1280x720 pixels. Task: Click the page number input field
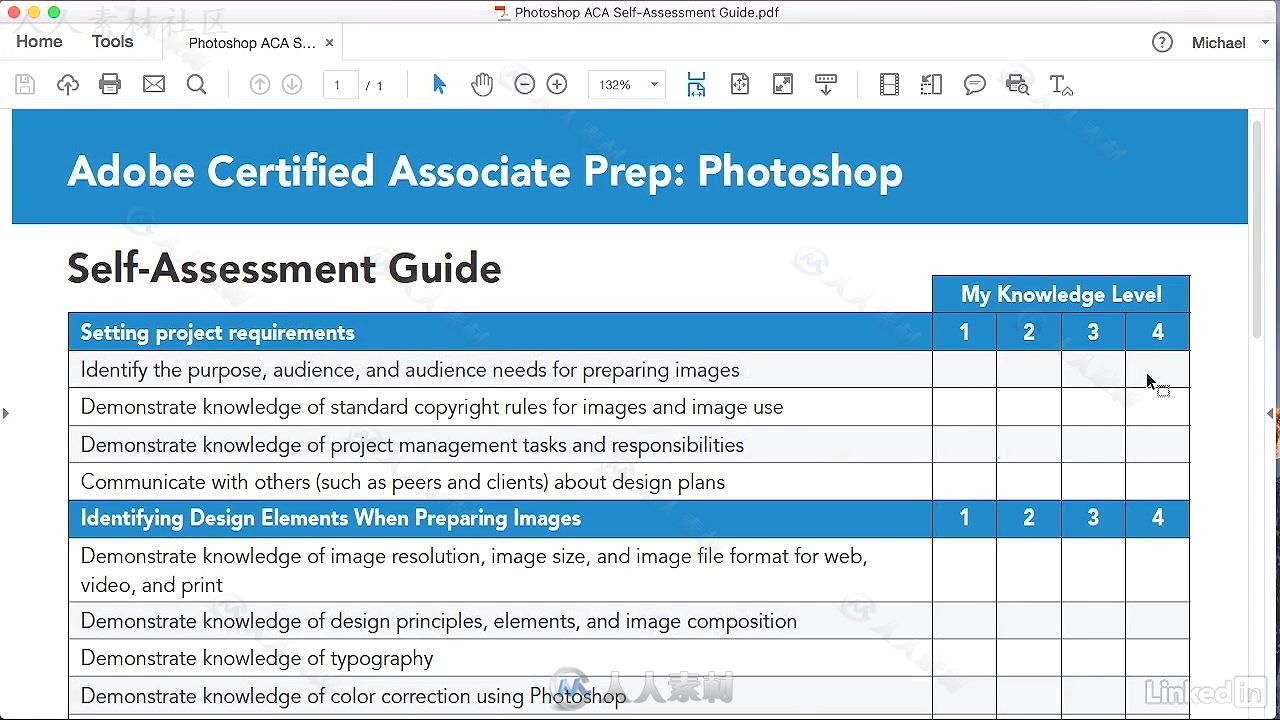pos(340,85)
